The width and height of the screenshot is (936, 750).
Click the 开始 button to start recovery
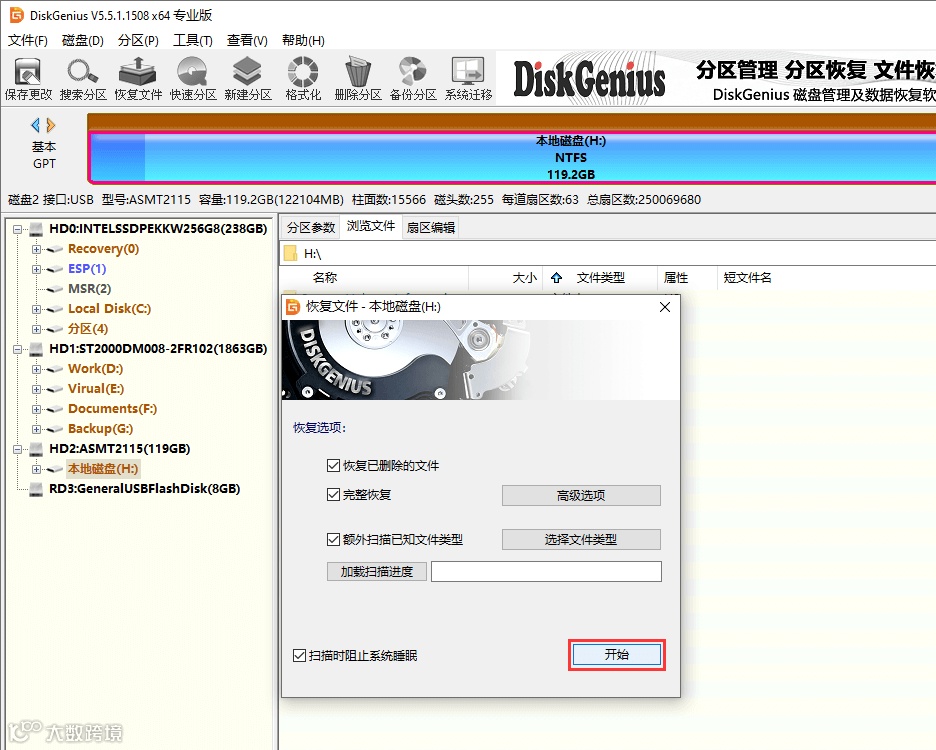click(x=617, y=654)
